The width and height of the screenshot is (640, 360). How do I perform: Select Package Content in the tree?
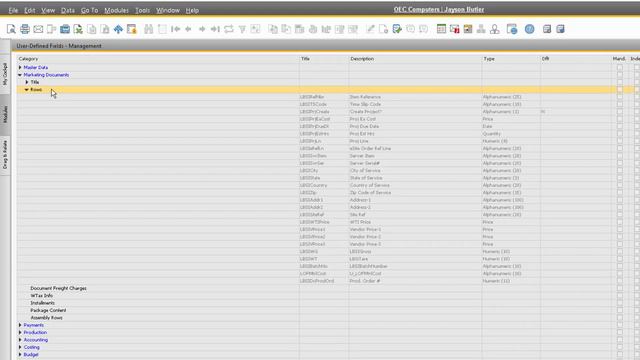click(48, 310)
